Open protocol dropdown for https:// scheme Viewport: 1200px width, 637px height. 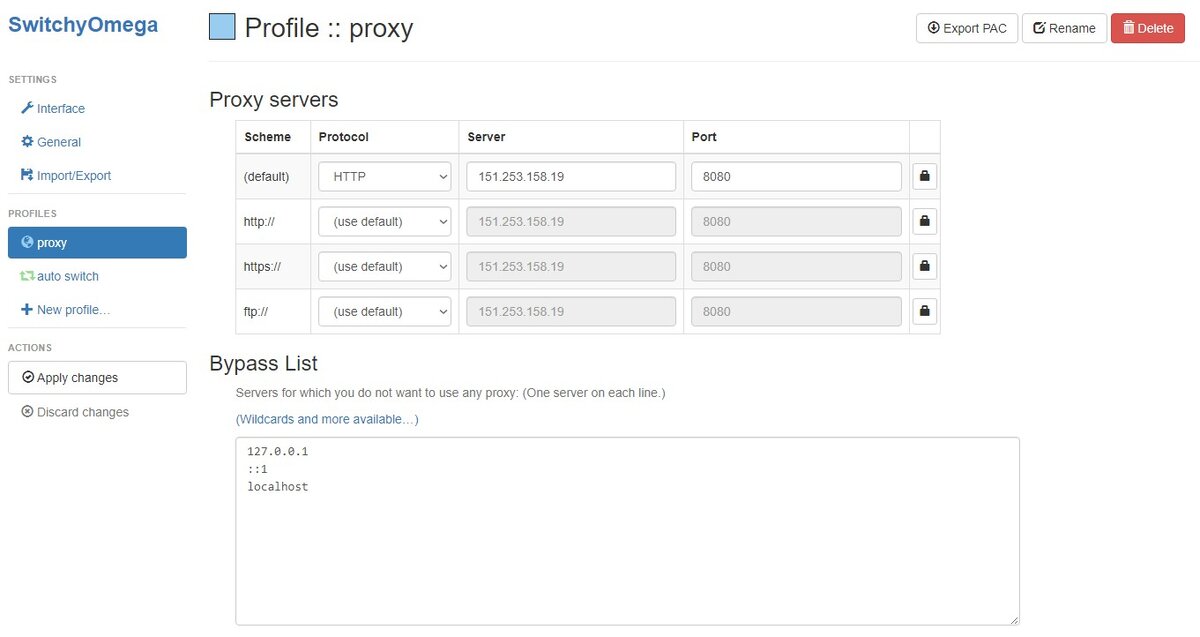point(385,266)
